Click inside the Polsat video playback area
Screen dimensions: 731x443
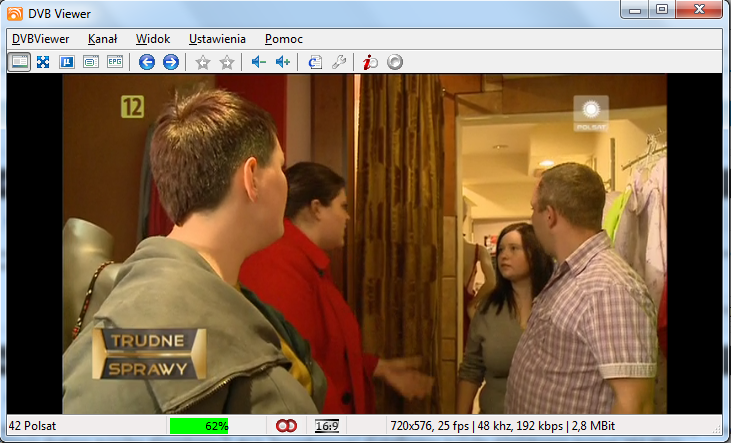[365, 244]
